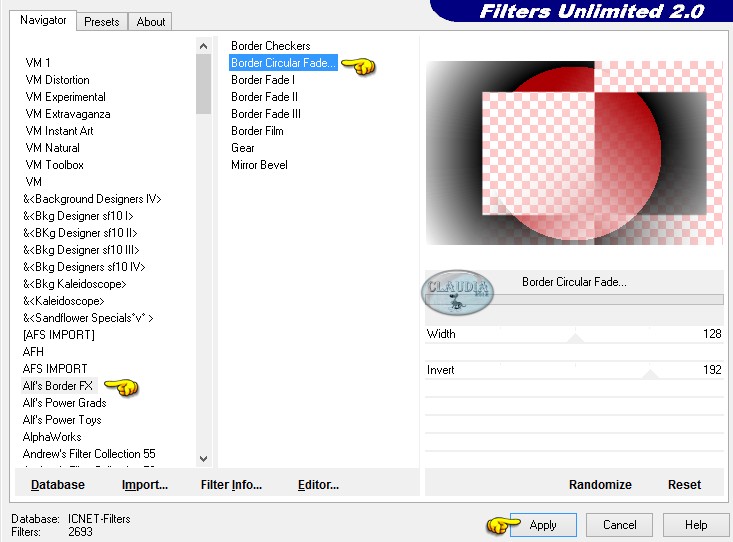Select &<Background Designers IV> category

(x=92, y=199)
